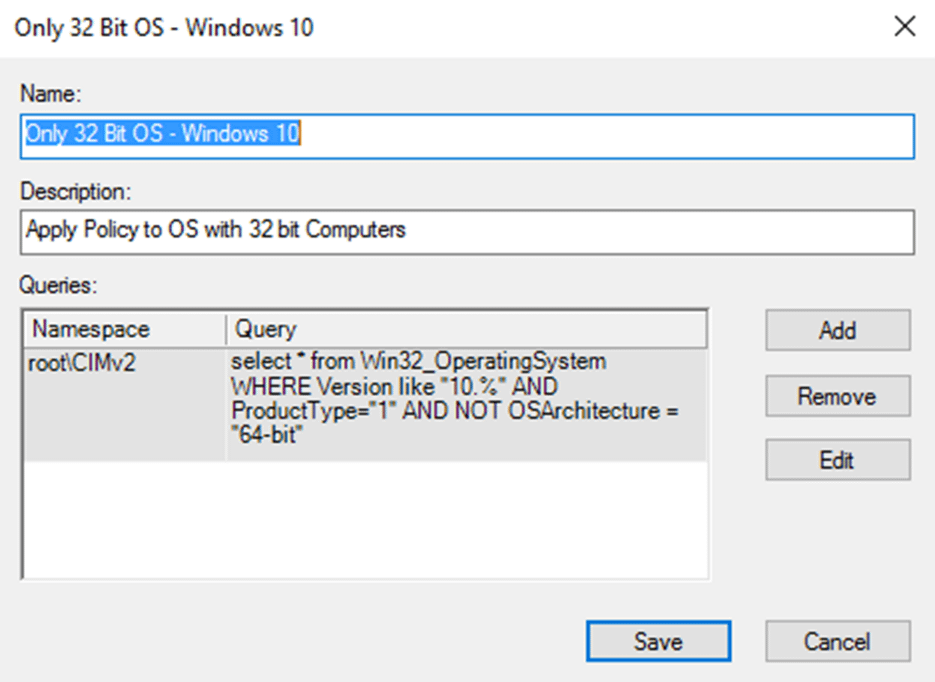Remove the selected query
The width and height of the screenshot is (935, 682).
point(838,396)
